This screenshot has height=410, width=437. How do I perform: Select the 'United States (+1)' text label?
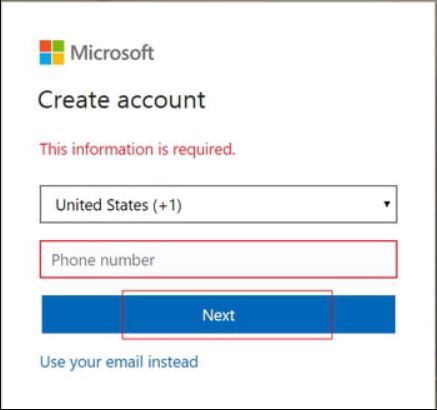118,205
